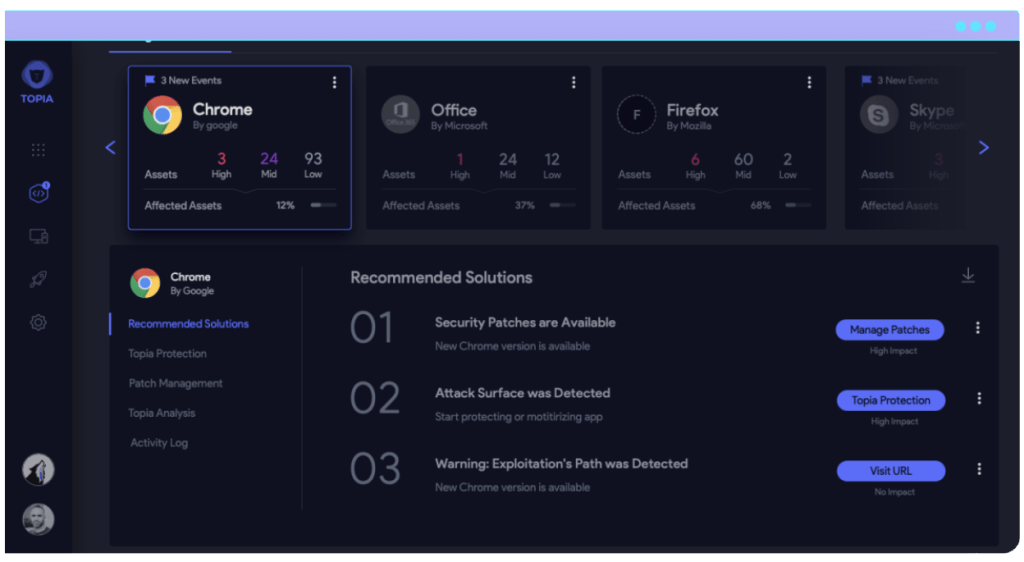Open the Chrome card three-dot menu
1024x562 pixels.
pos(334,82)
